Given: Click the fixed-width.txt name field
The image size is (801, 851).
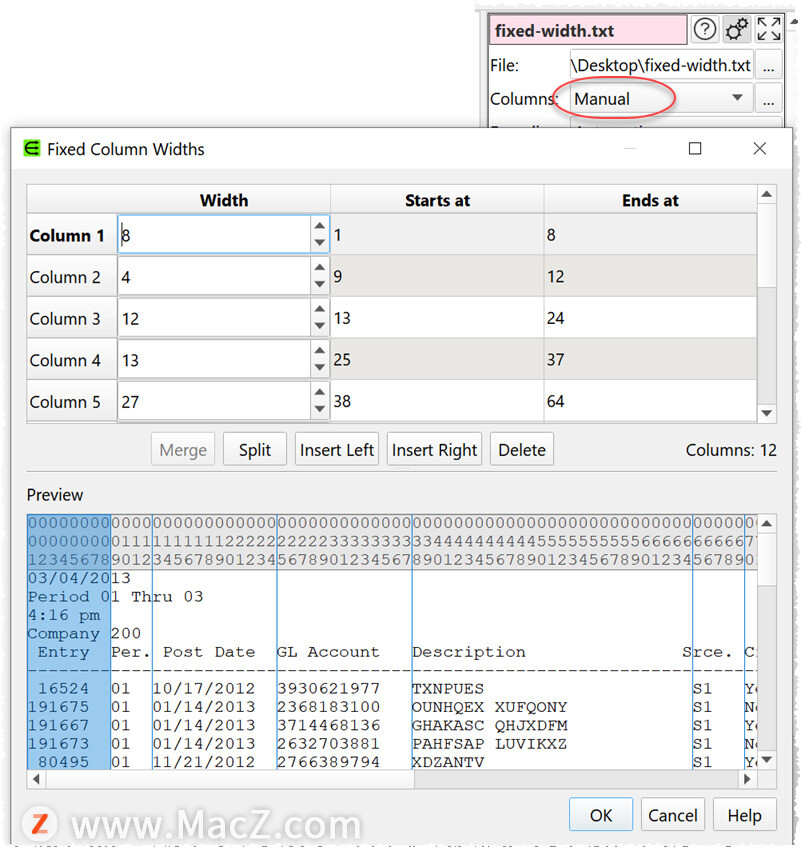Looking at the screenshot, I should coord(588,30).
